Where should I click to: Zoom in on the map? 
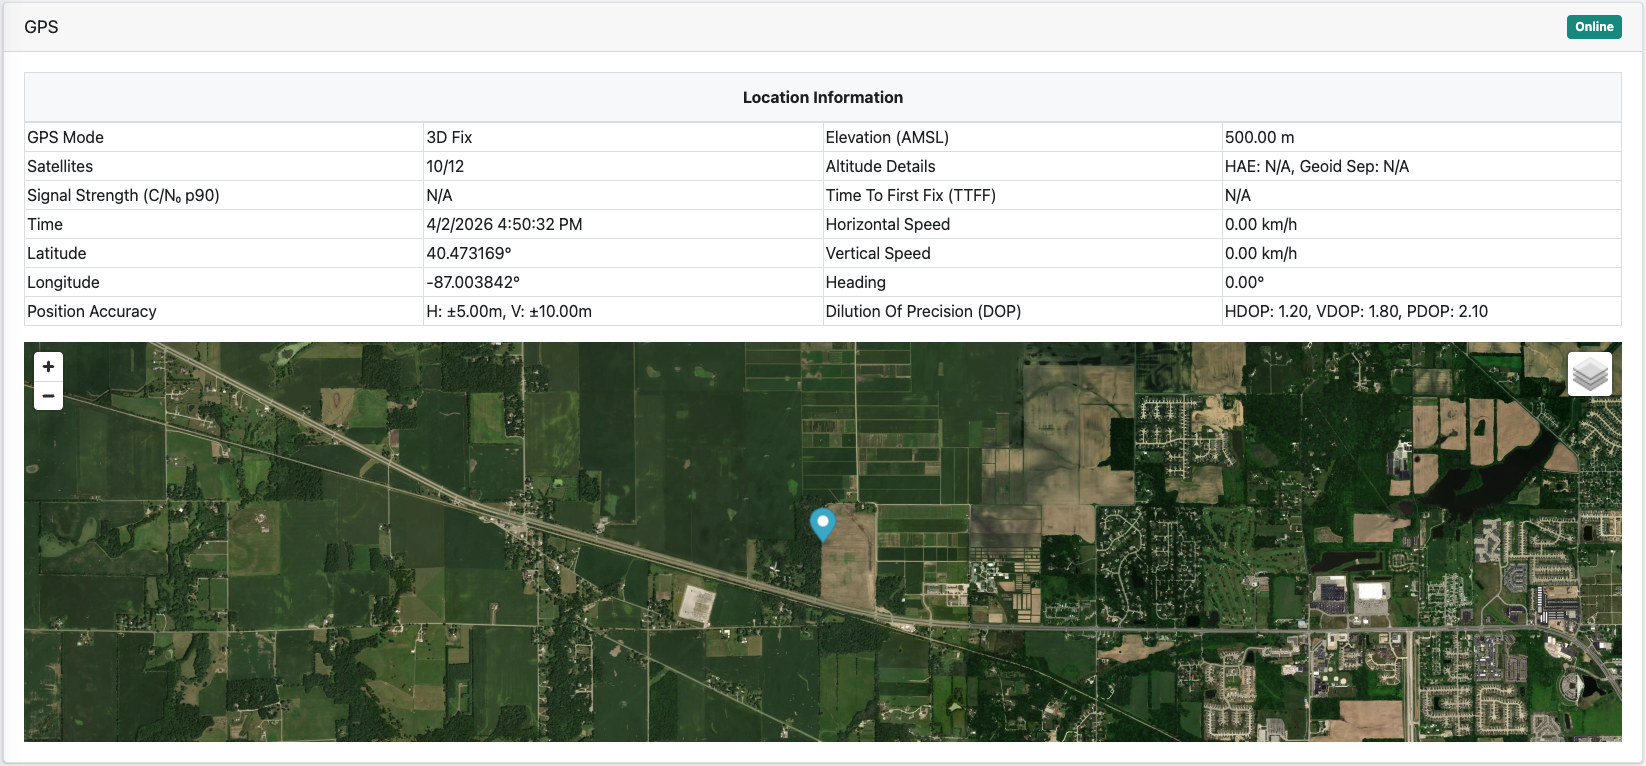pos(48,367)
